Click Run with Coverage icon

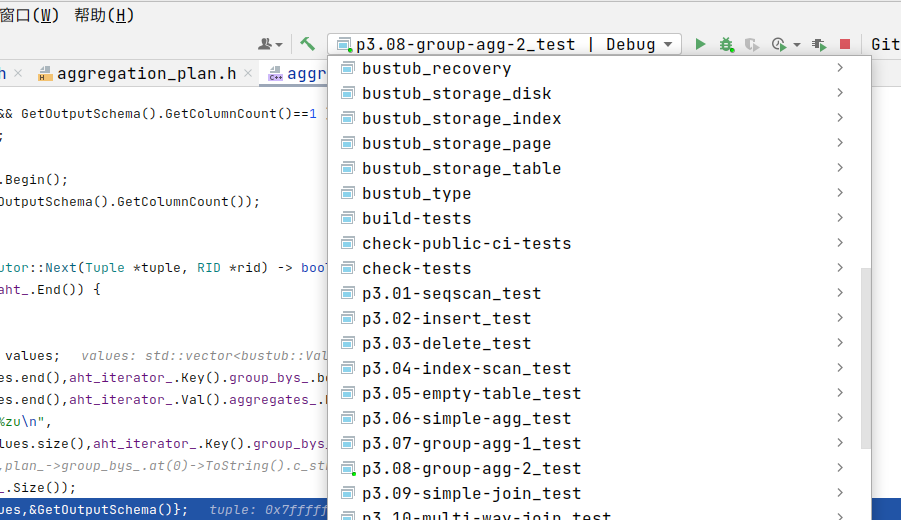(752, 44)
